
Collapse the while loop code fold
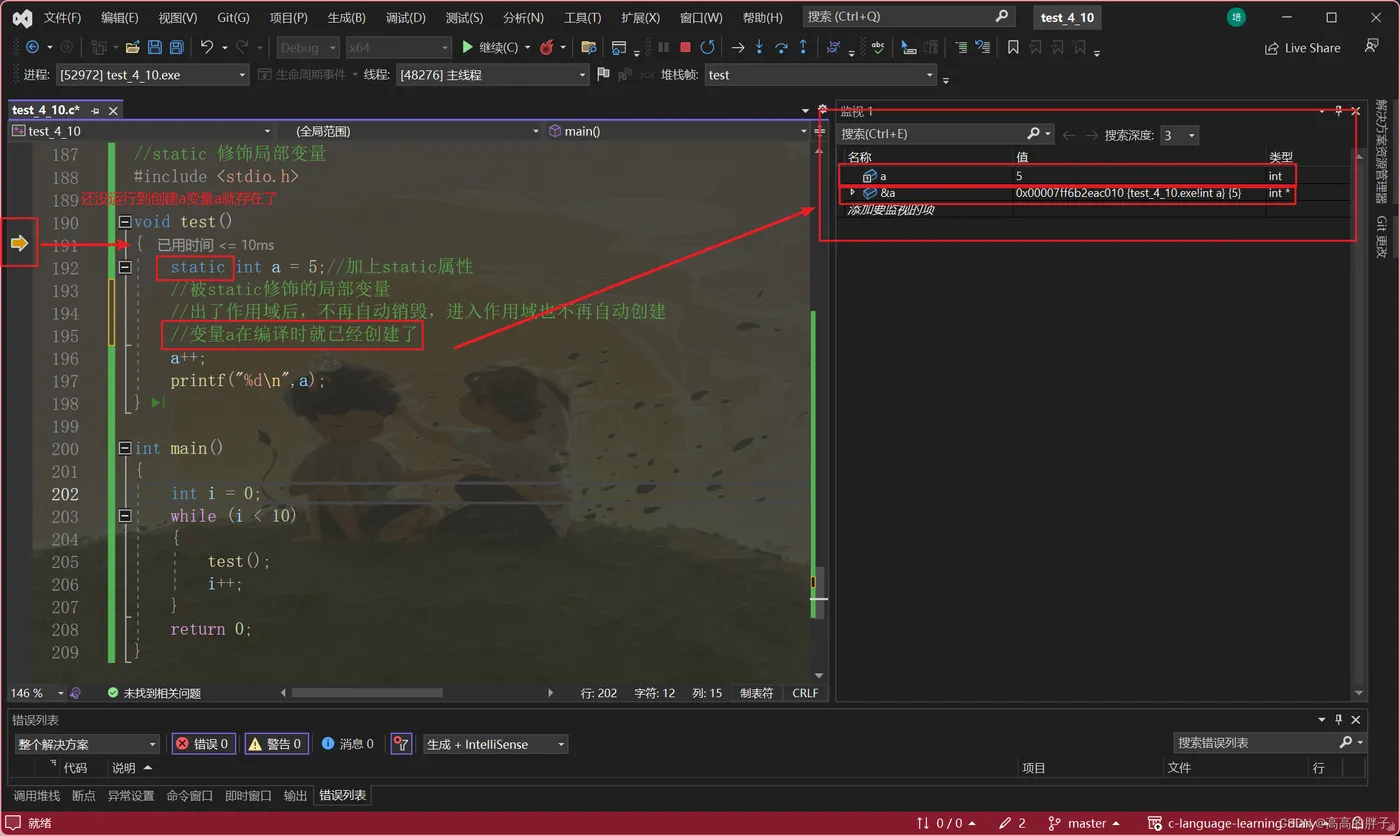click(x=124, y=516)
